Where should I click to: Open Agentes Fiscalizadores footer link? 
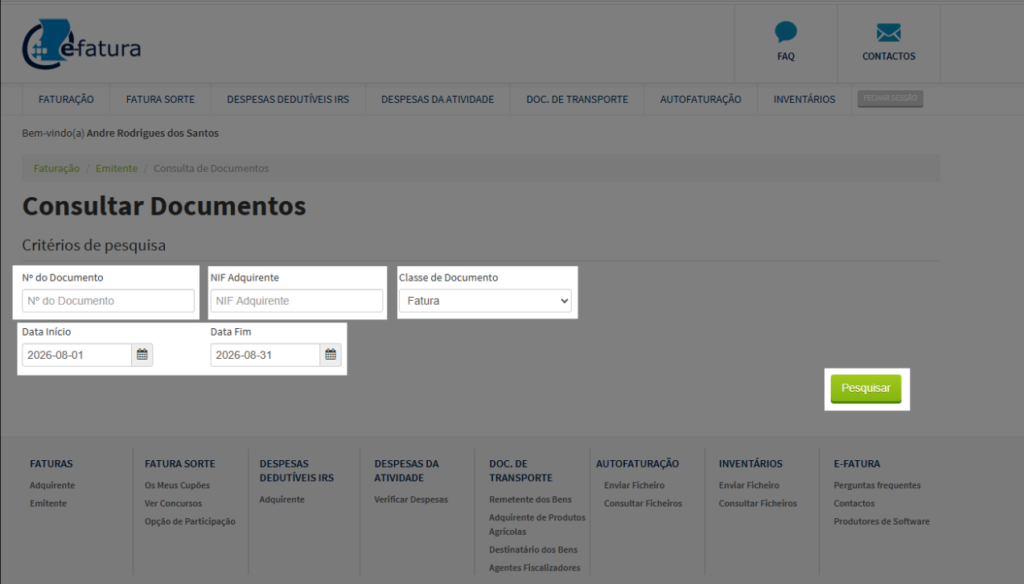(534, 568)
